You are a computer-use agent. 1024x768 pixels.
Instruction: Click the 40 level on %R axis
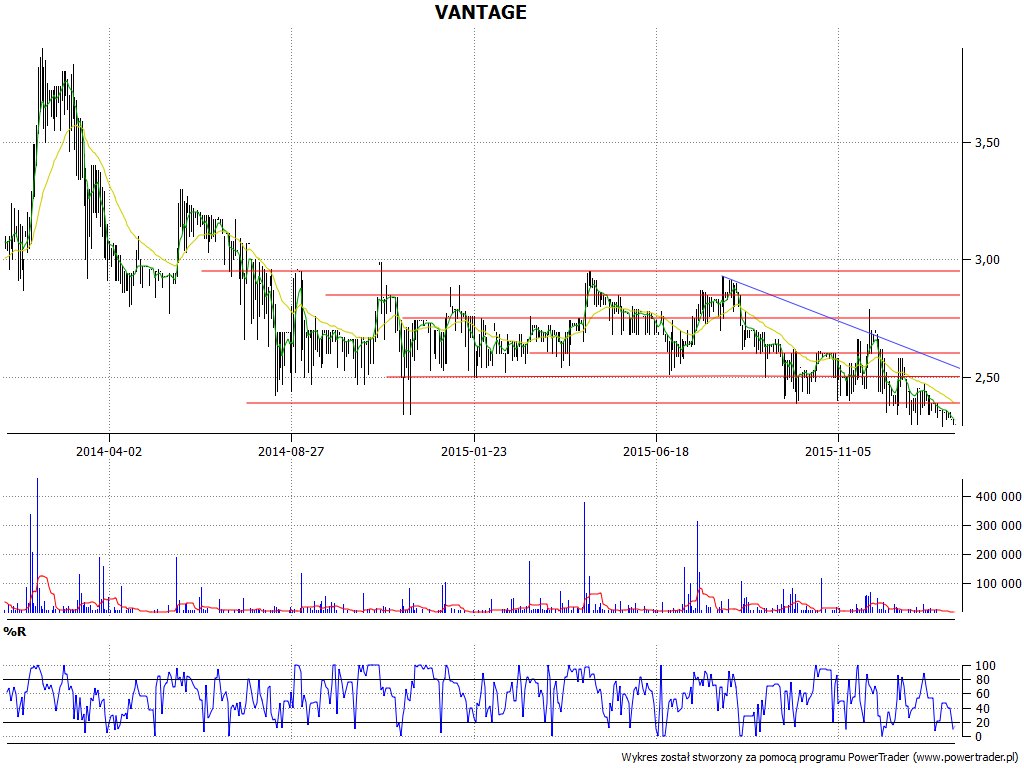pos(982,709)
